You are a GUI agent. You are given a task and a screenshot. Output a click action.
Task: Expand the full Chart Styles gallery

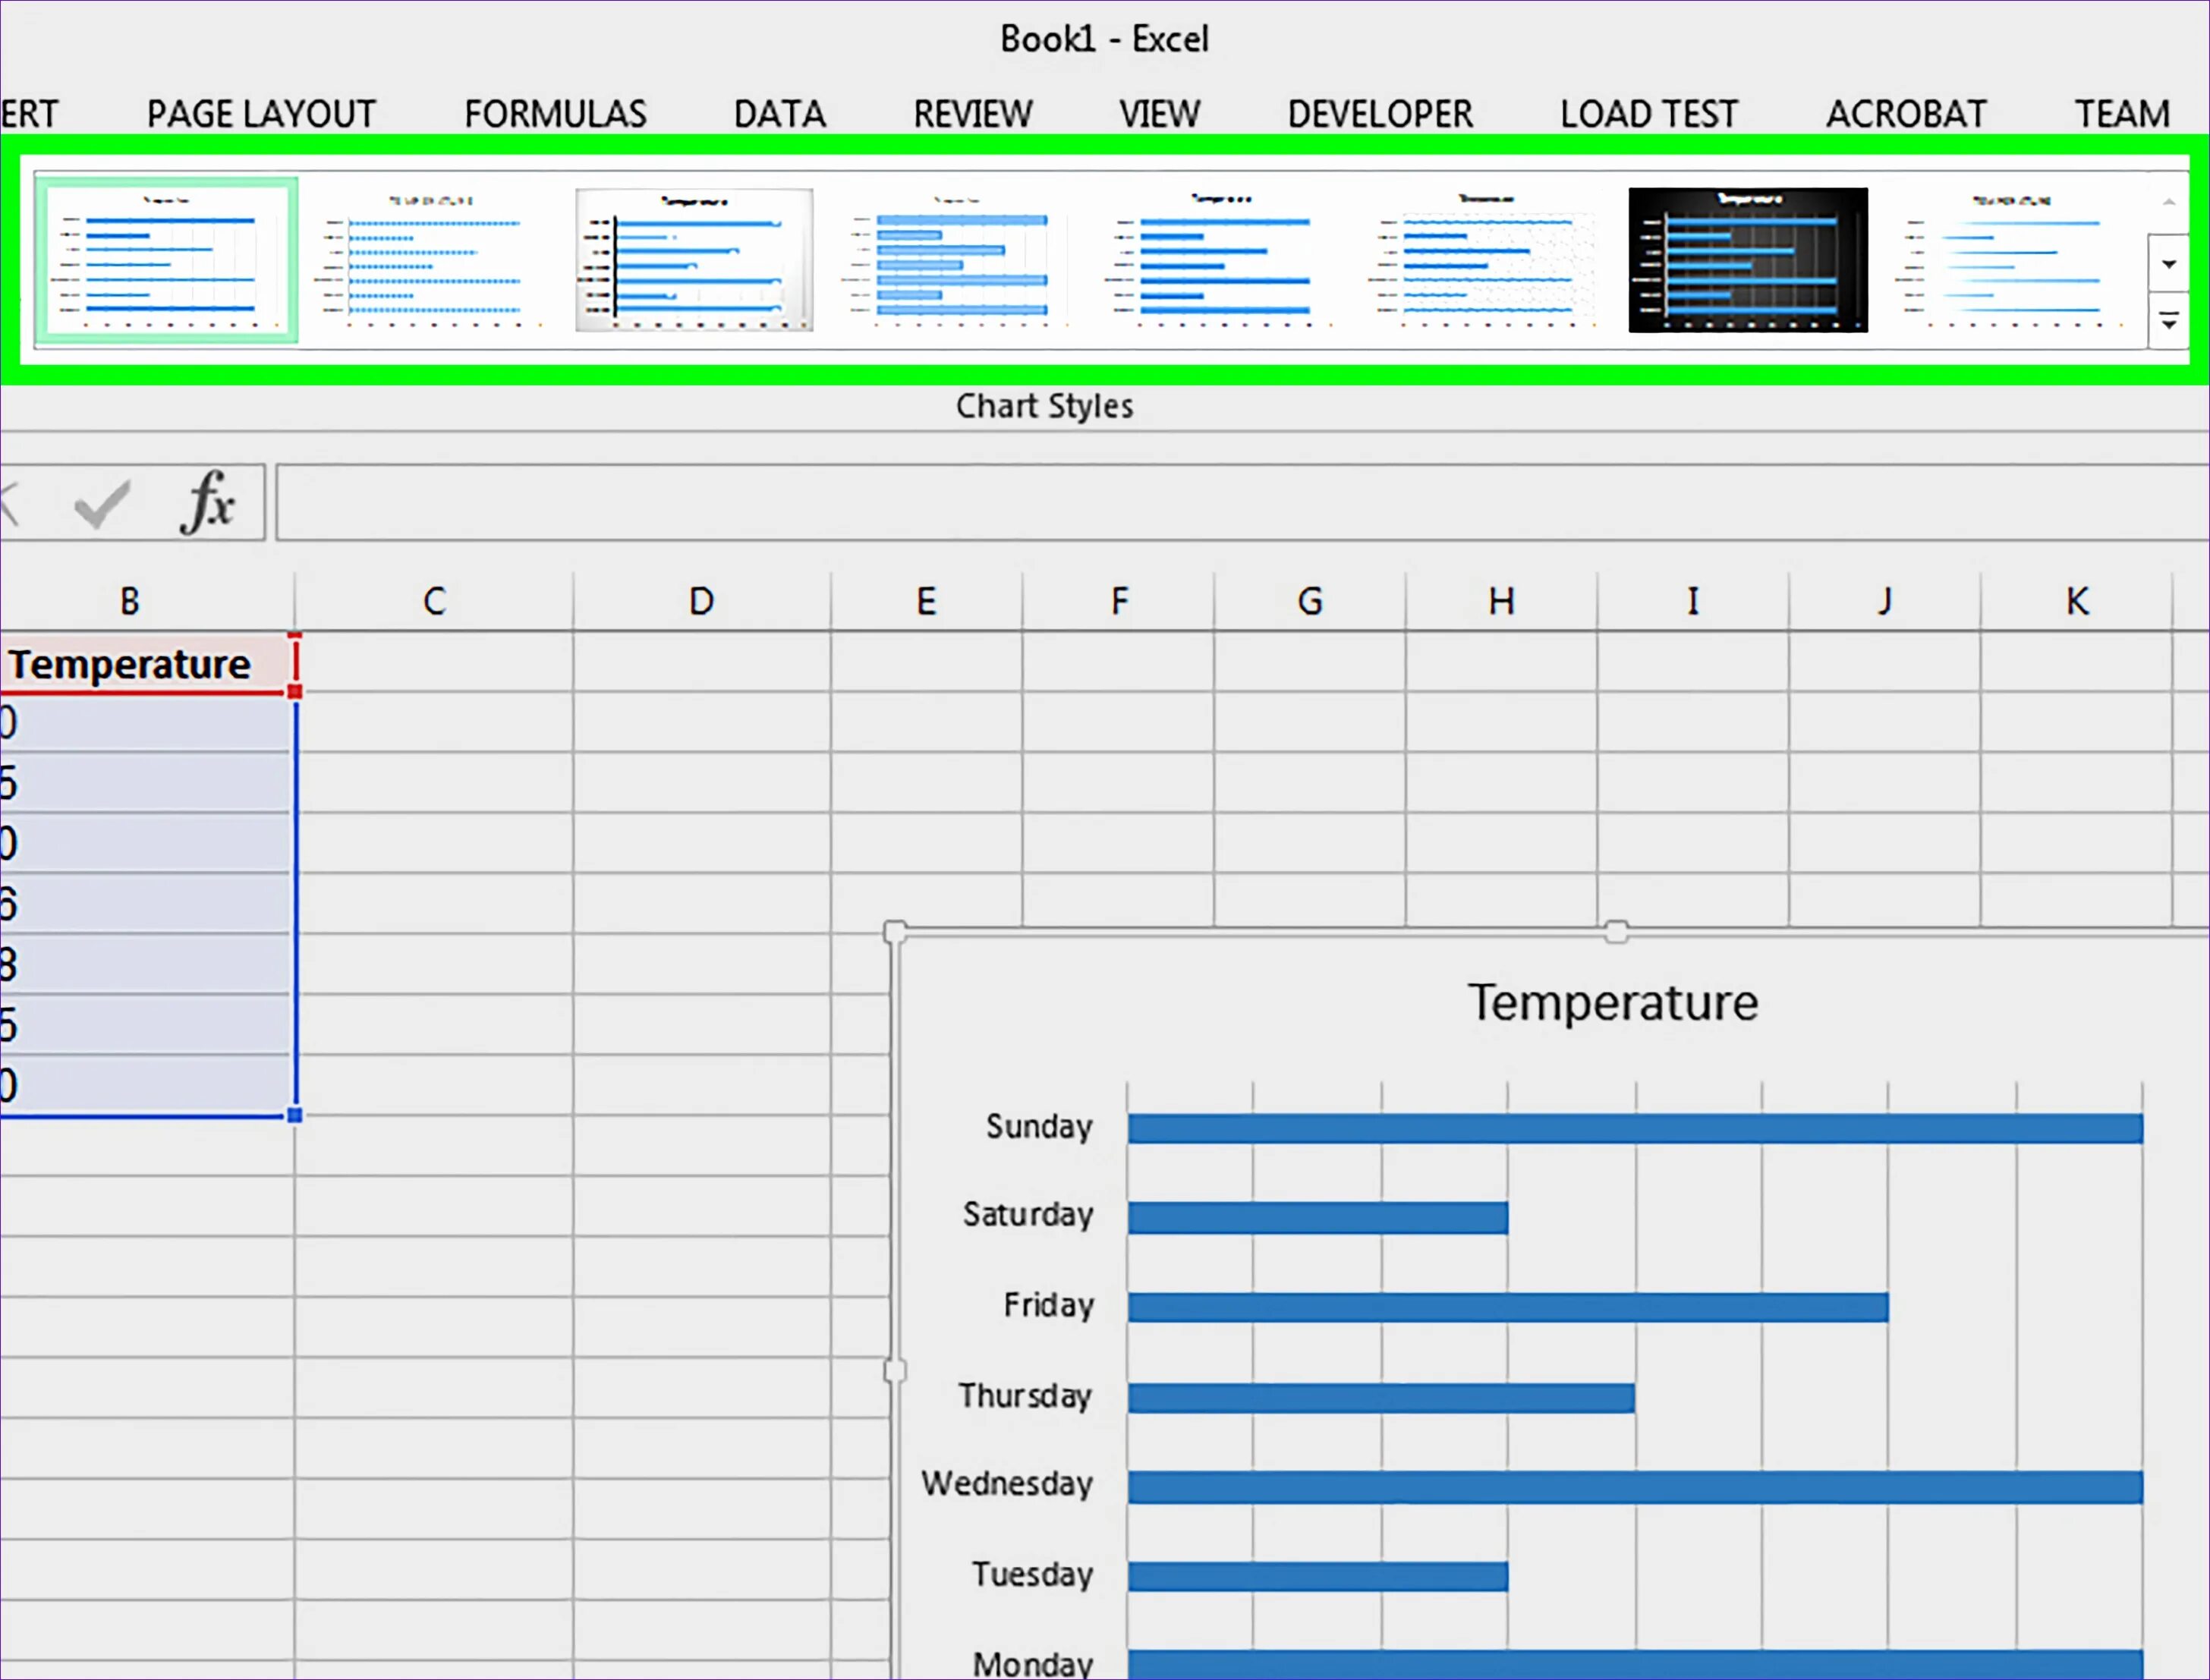[2168, 322]
